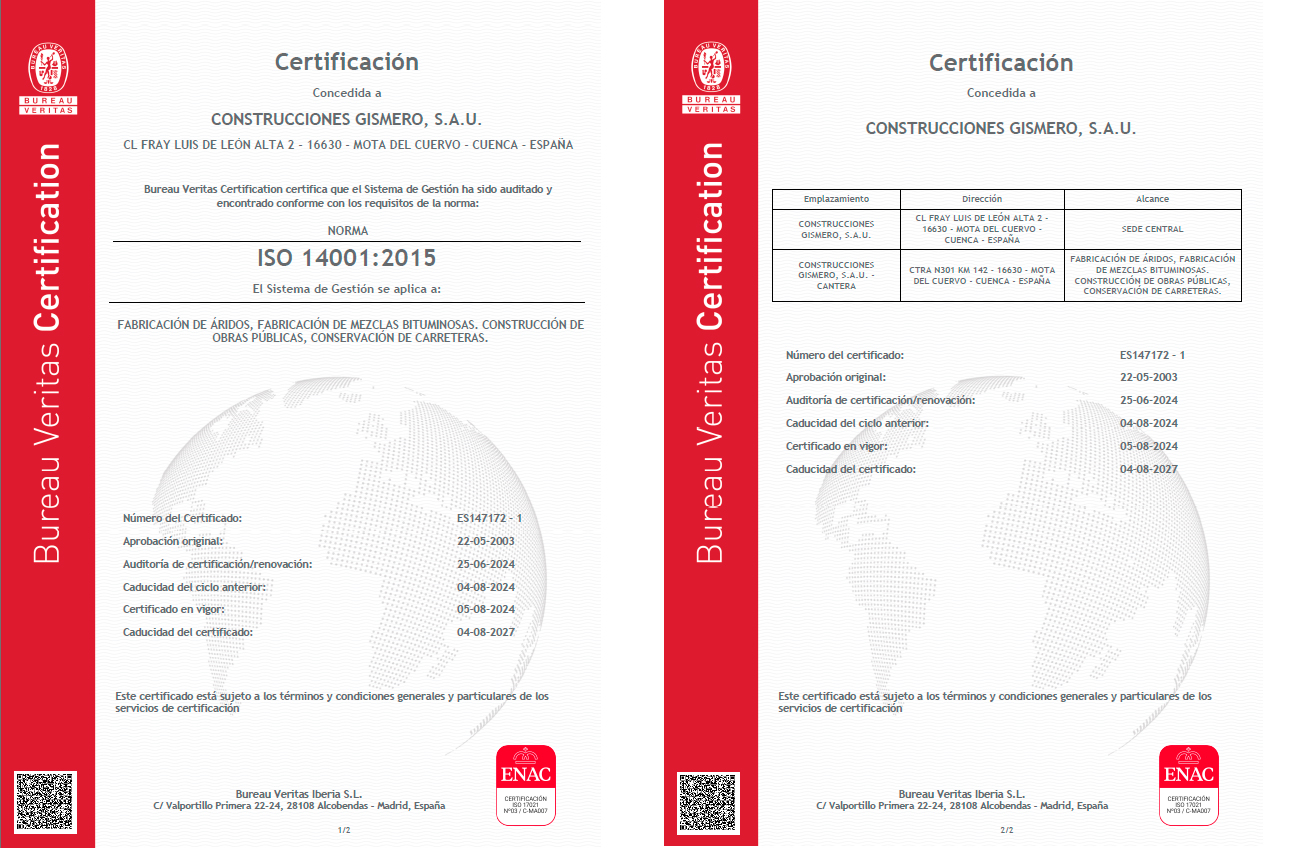Select the Emplazamiento table column header
The height and width of the screenshot is (848, 1301).
point(836,199)
